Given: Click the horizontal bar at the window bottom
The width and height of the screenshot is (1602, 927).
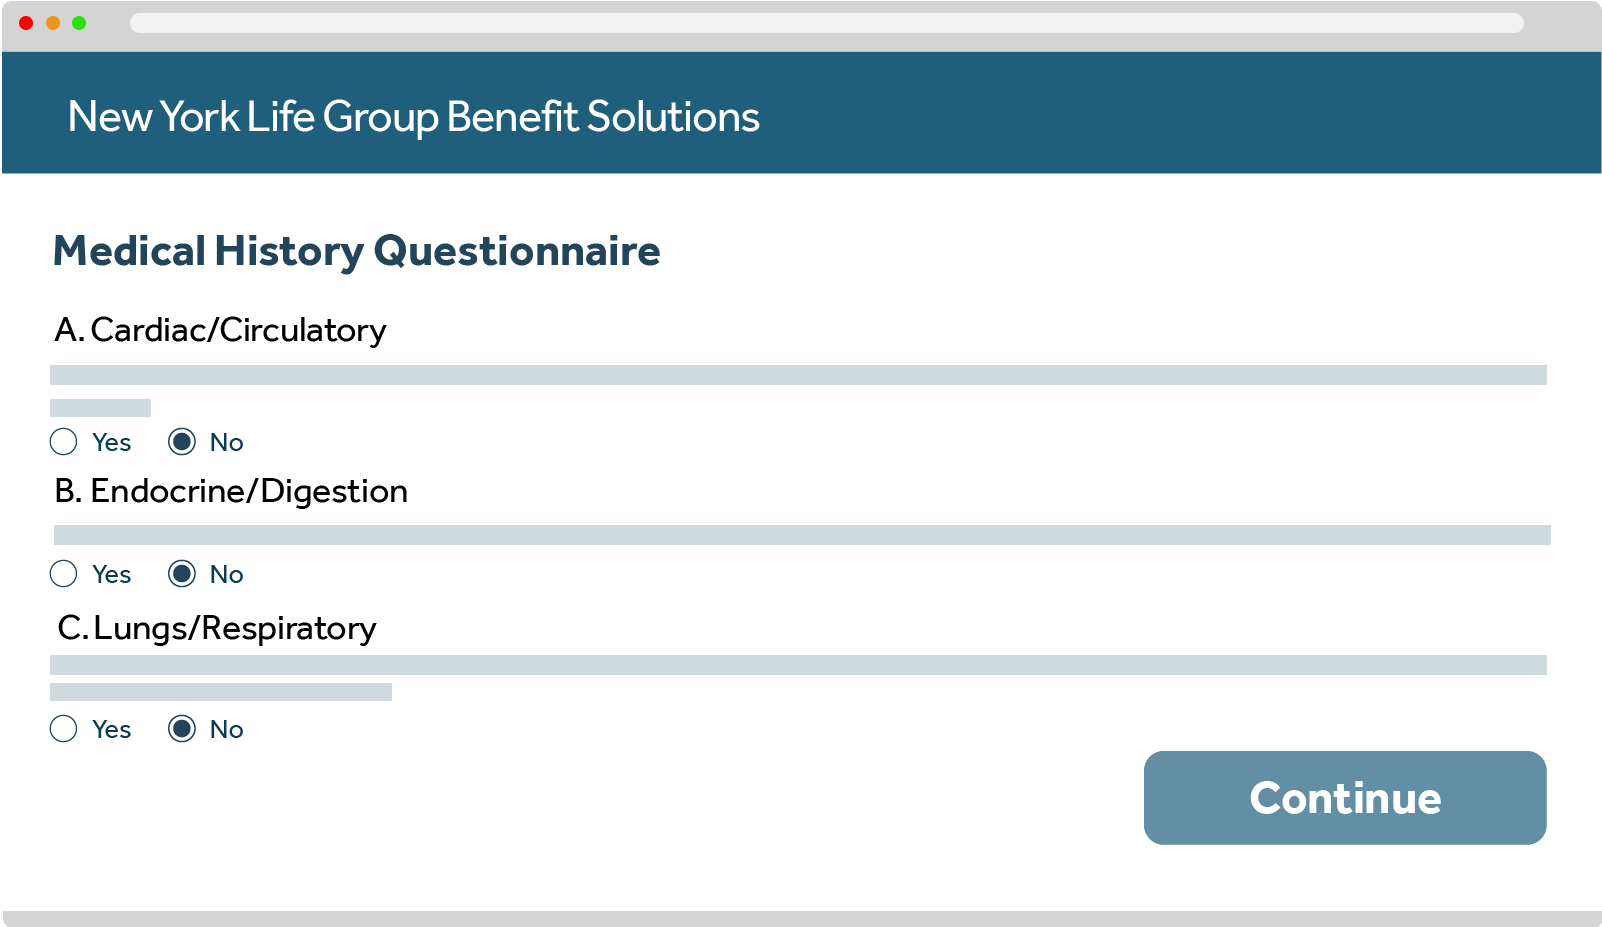Looking at the screenshot, I should [801, 918].
